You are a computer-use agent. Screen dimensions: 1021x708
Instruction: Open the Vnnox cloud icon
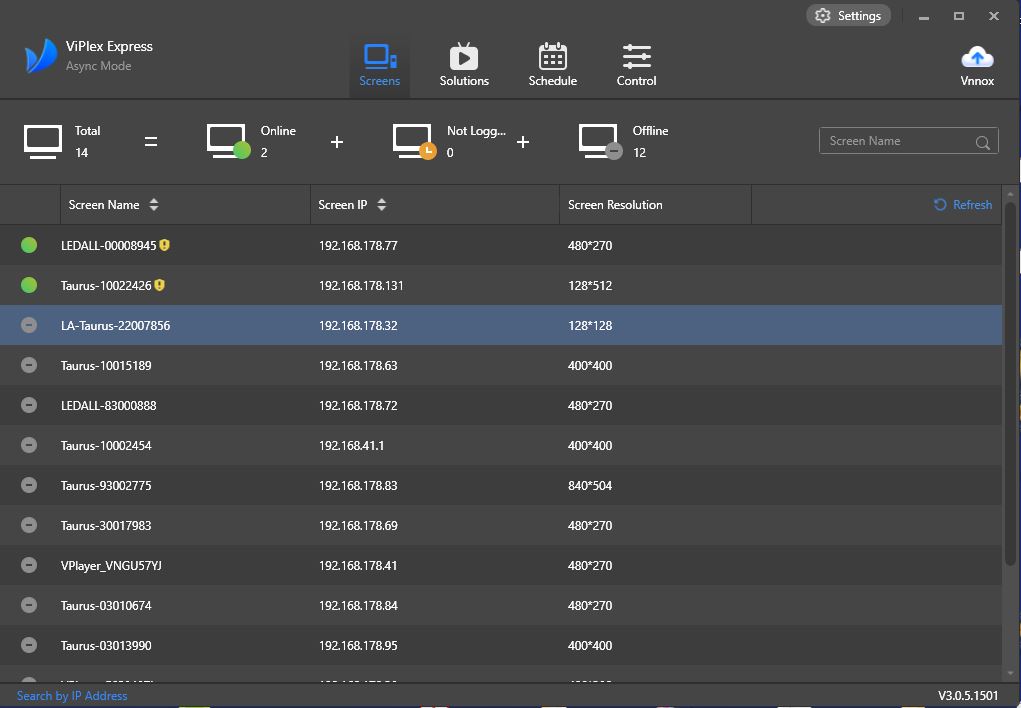(x=976, y=58)
